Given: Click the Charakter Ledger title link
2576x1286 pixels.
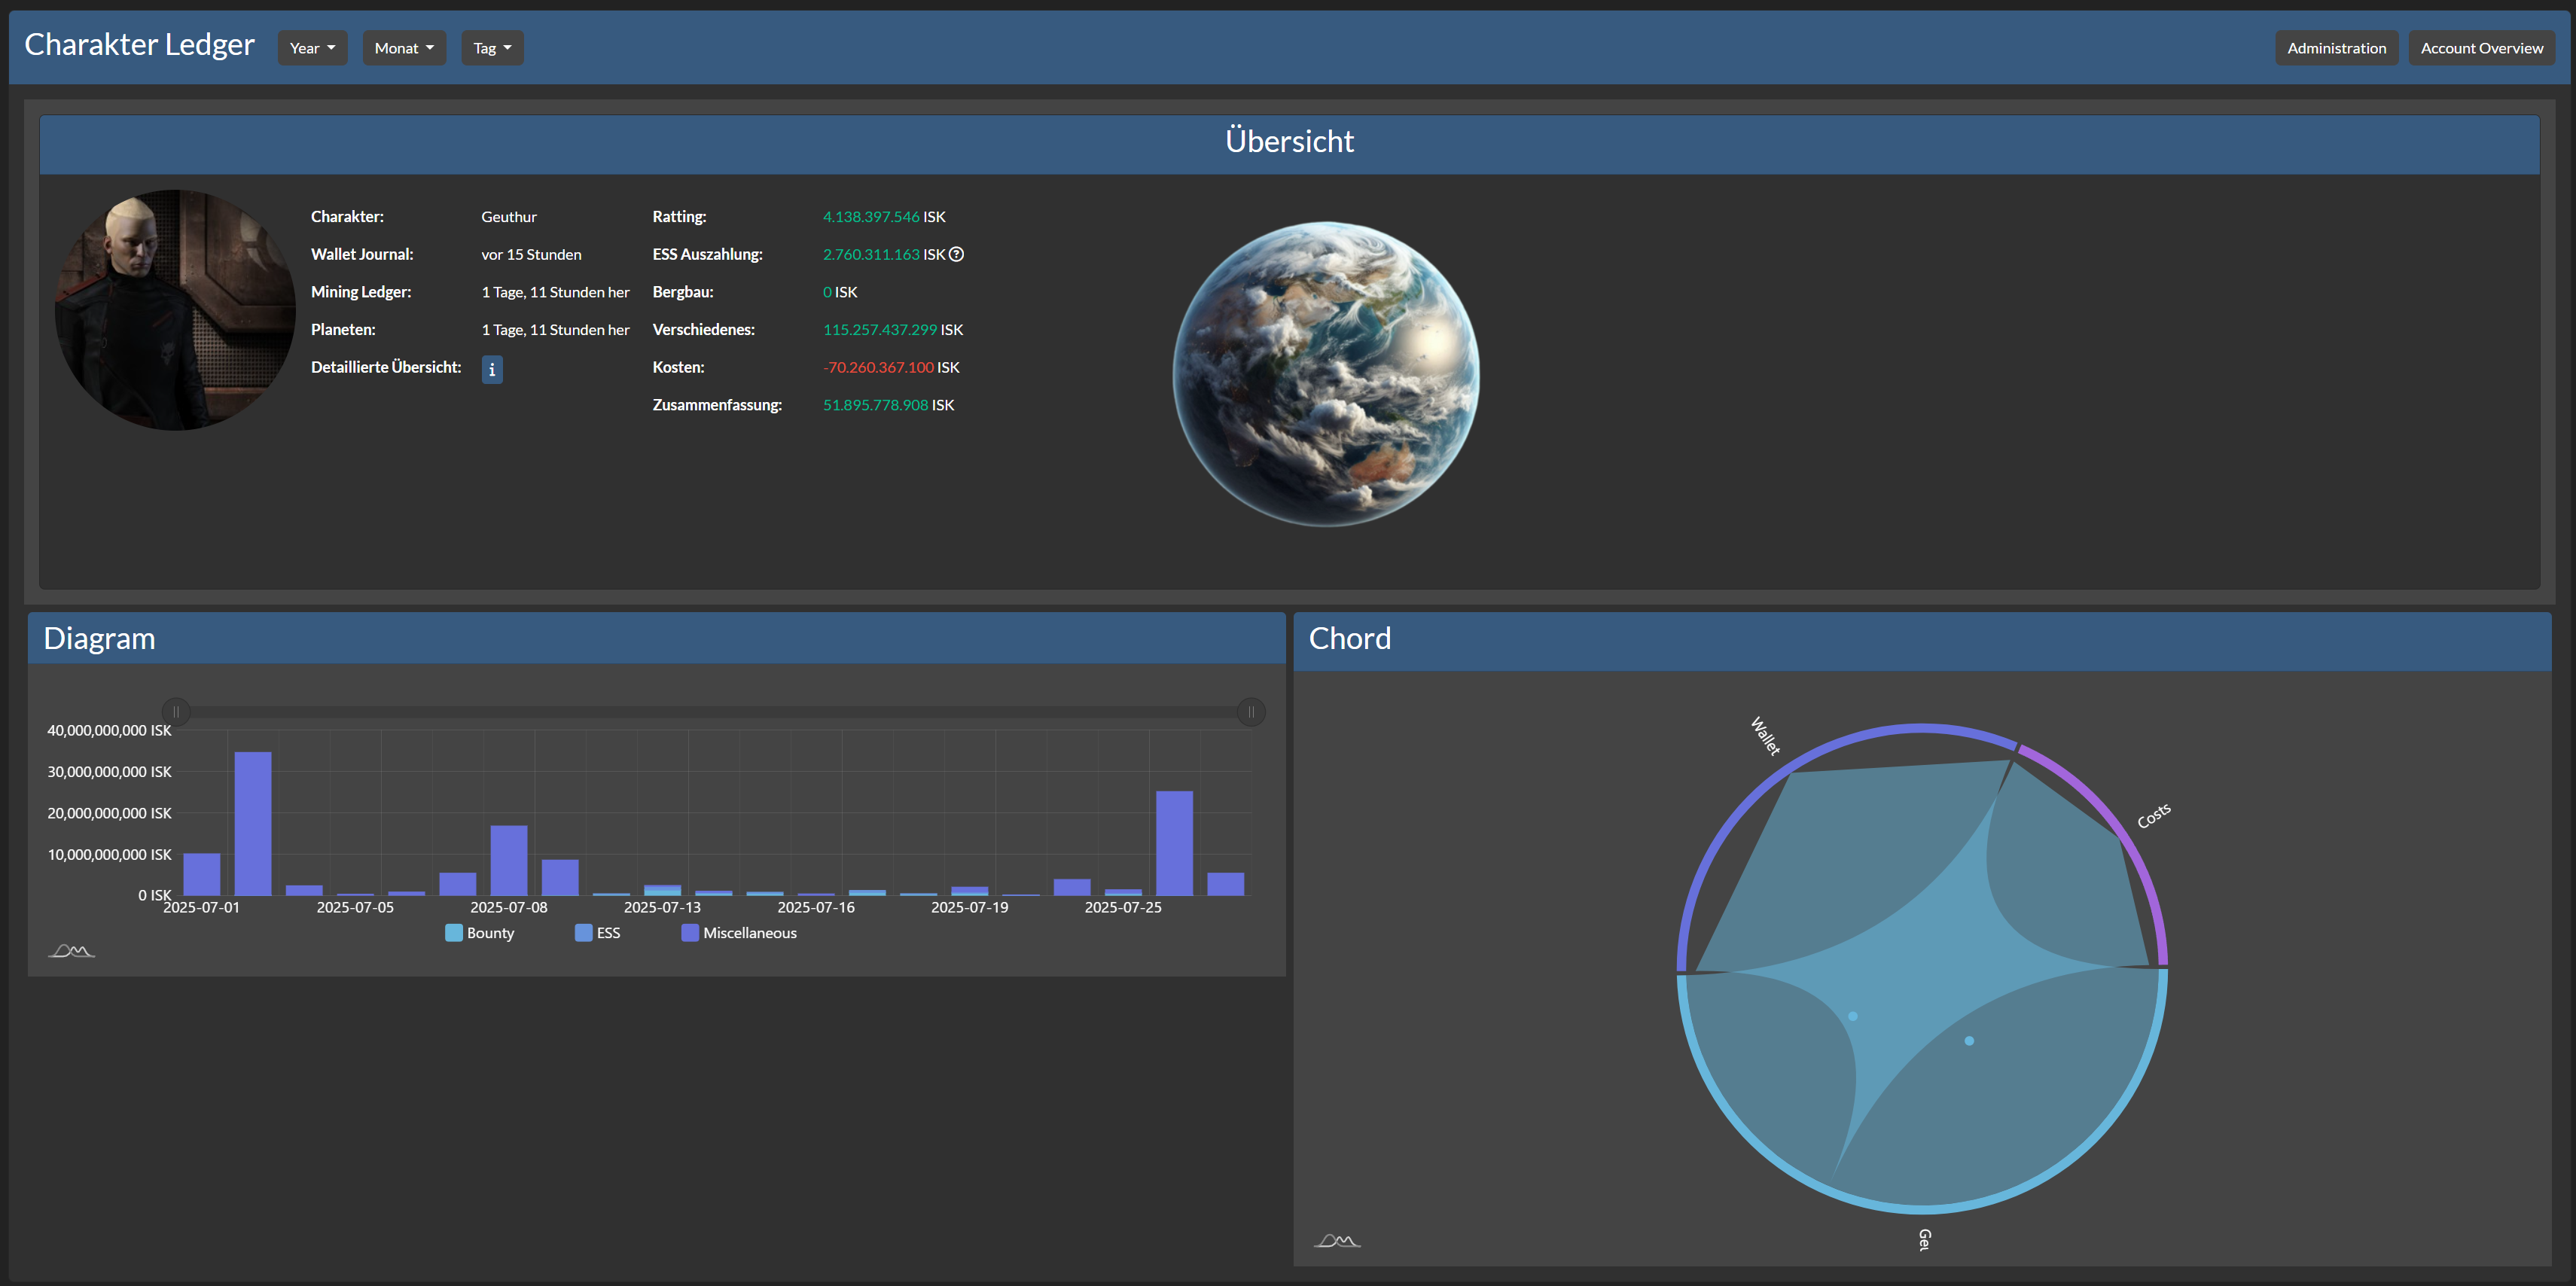Looking at the screenshot, I should (139, 44).
